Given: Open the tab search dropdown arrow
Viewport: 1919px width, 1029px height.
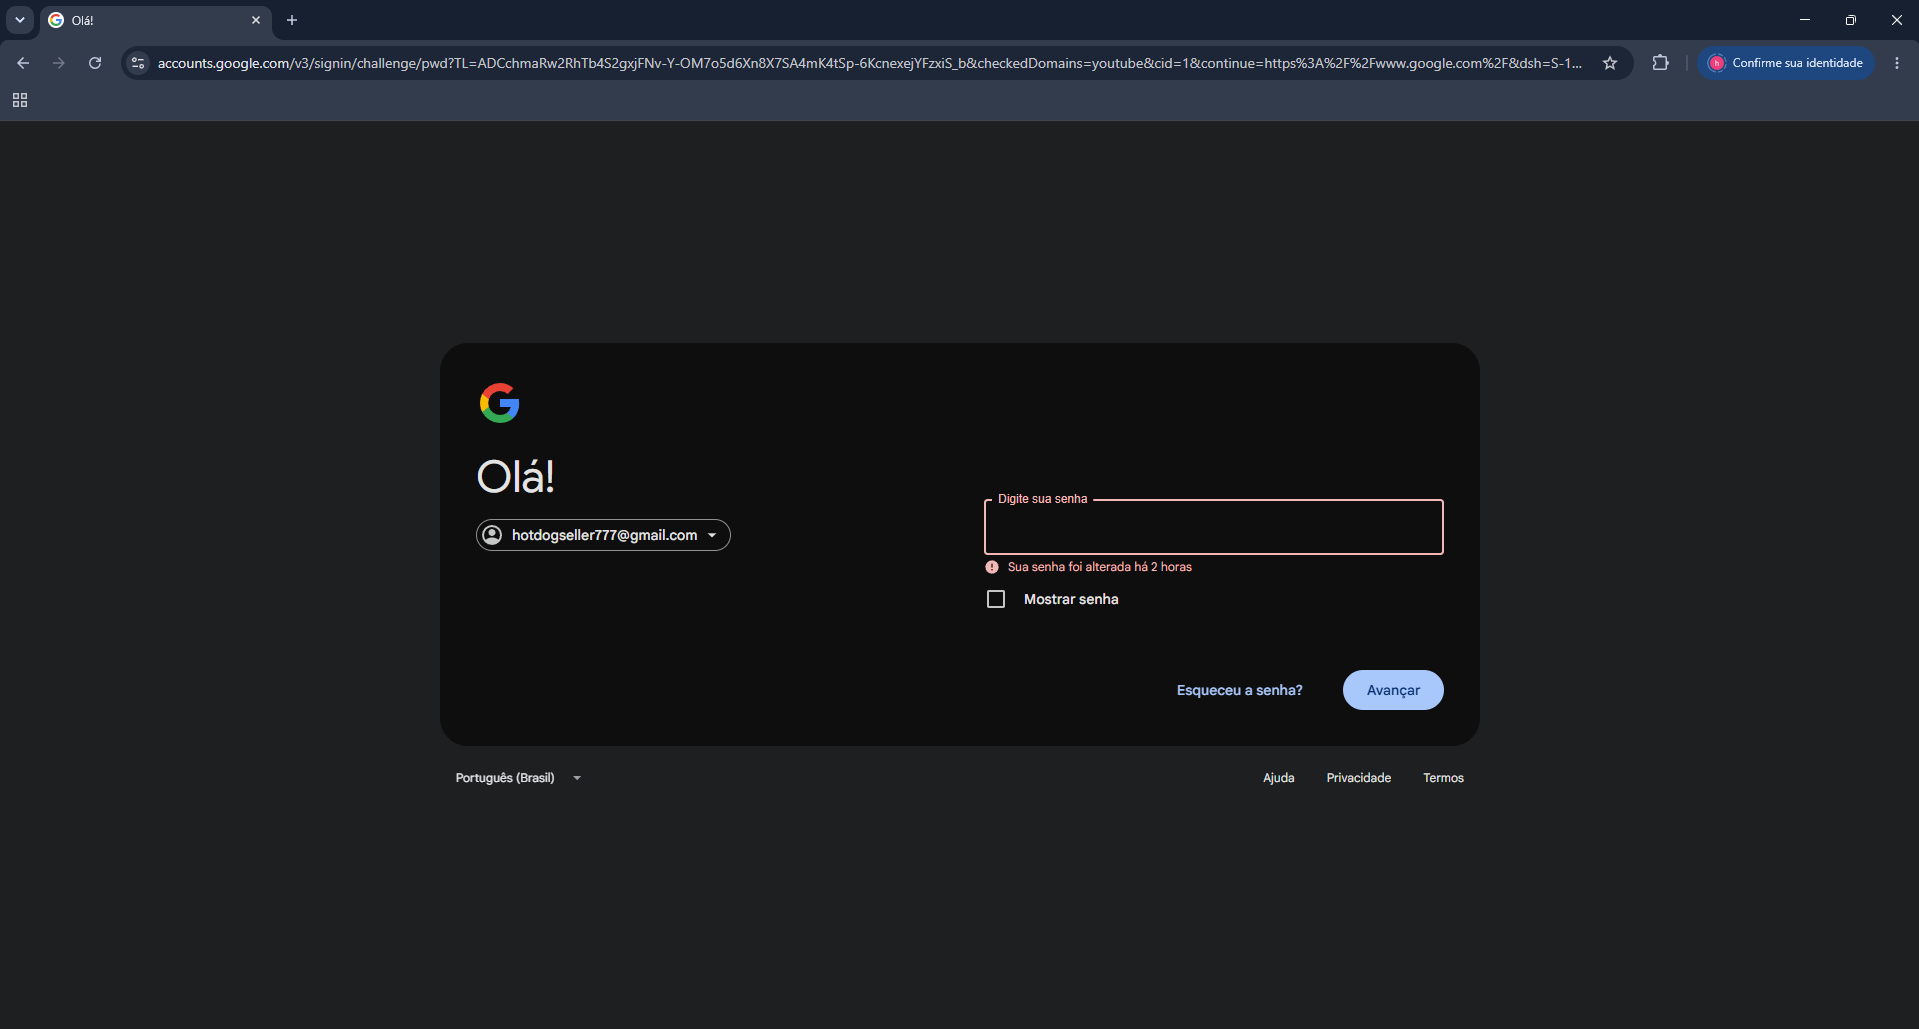Looking at the screenshot, I should 20,20.
